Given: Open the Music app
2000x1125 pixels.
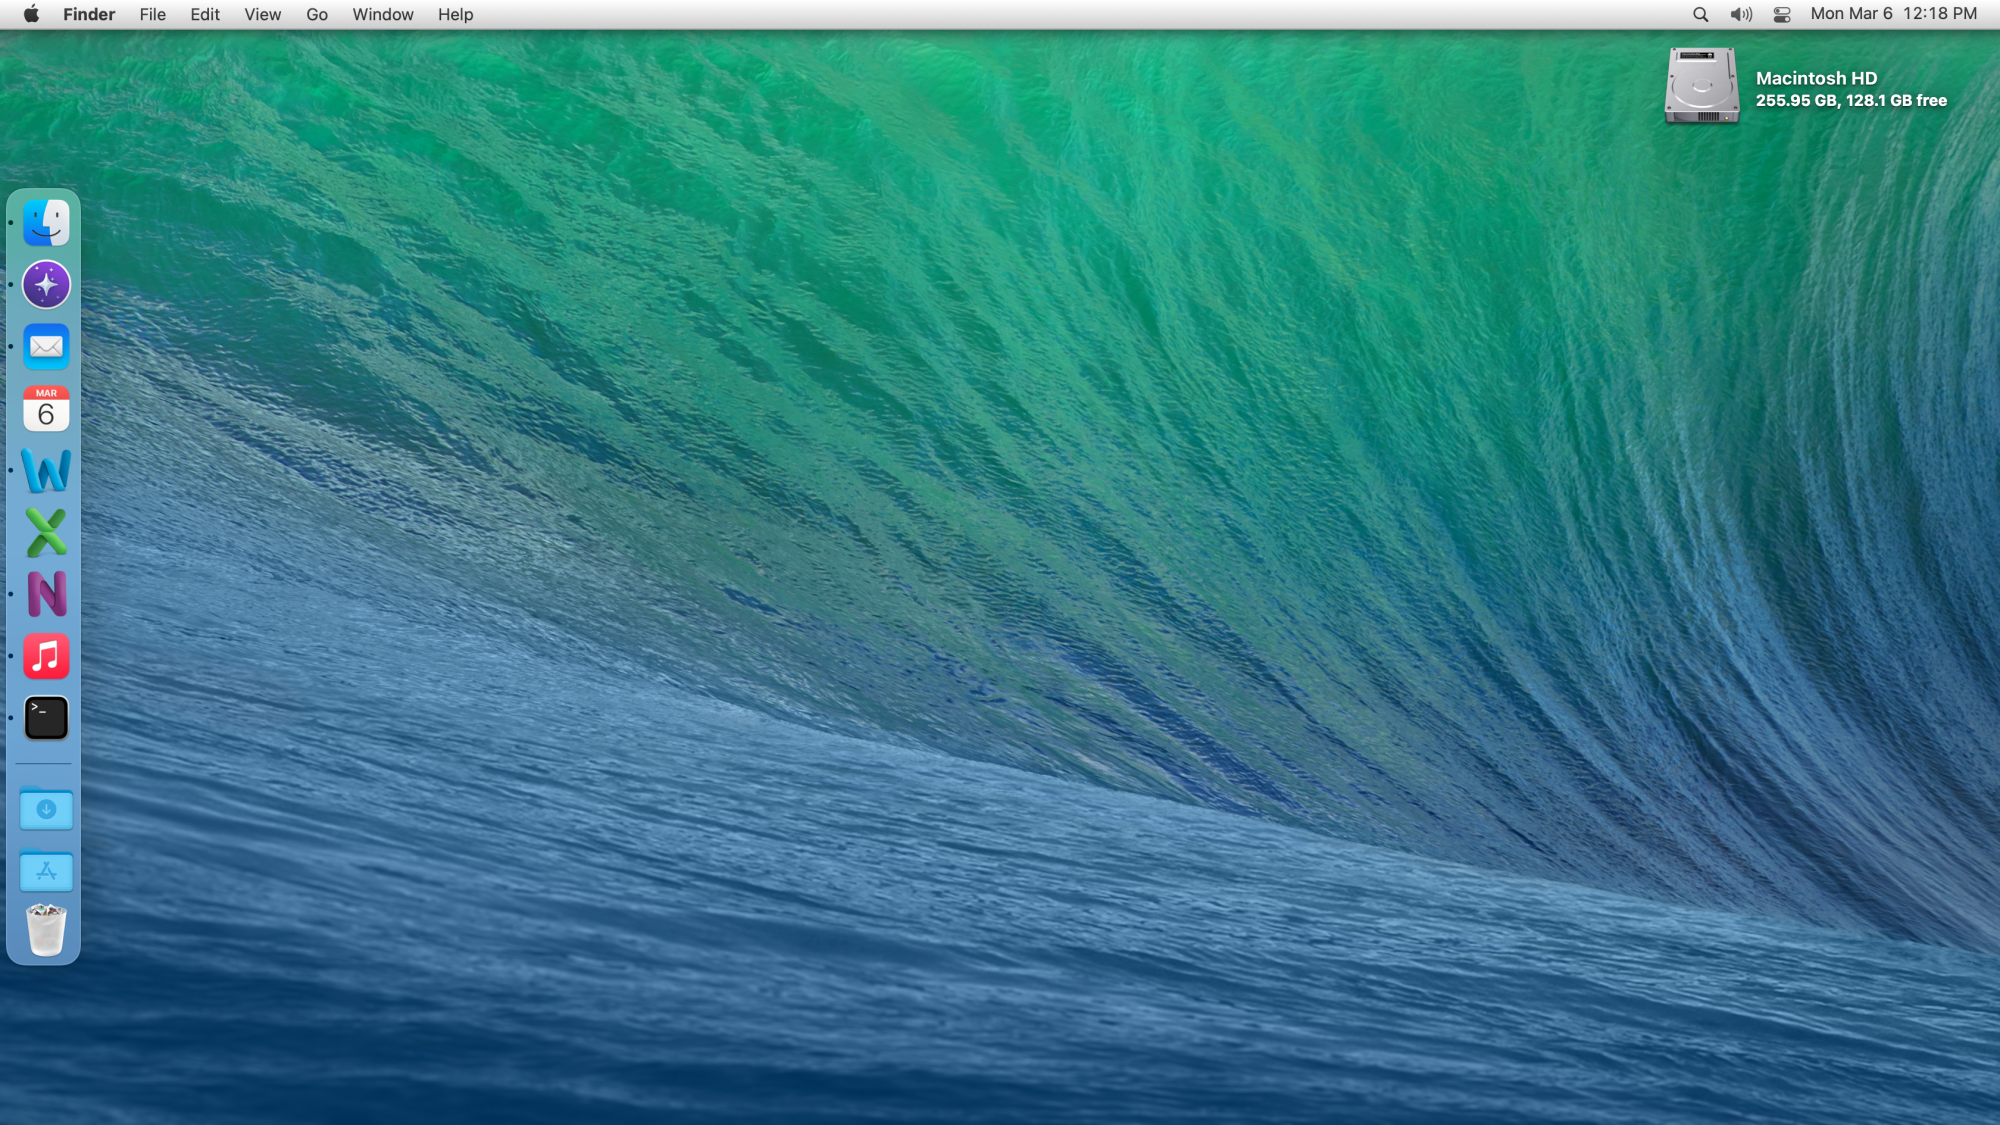Looking at the screenshot, I should pyautogui.click(x=46, y=656).
